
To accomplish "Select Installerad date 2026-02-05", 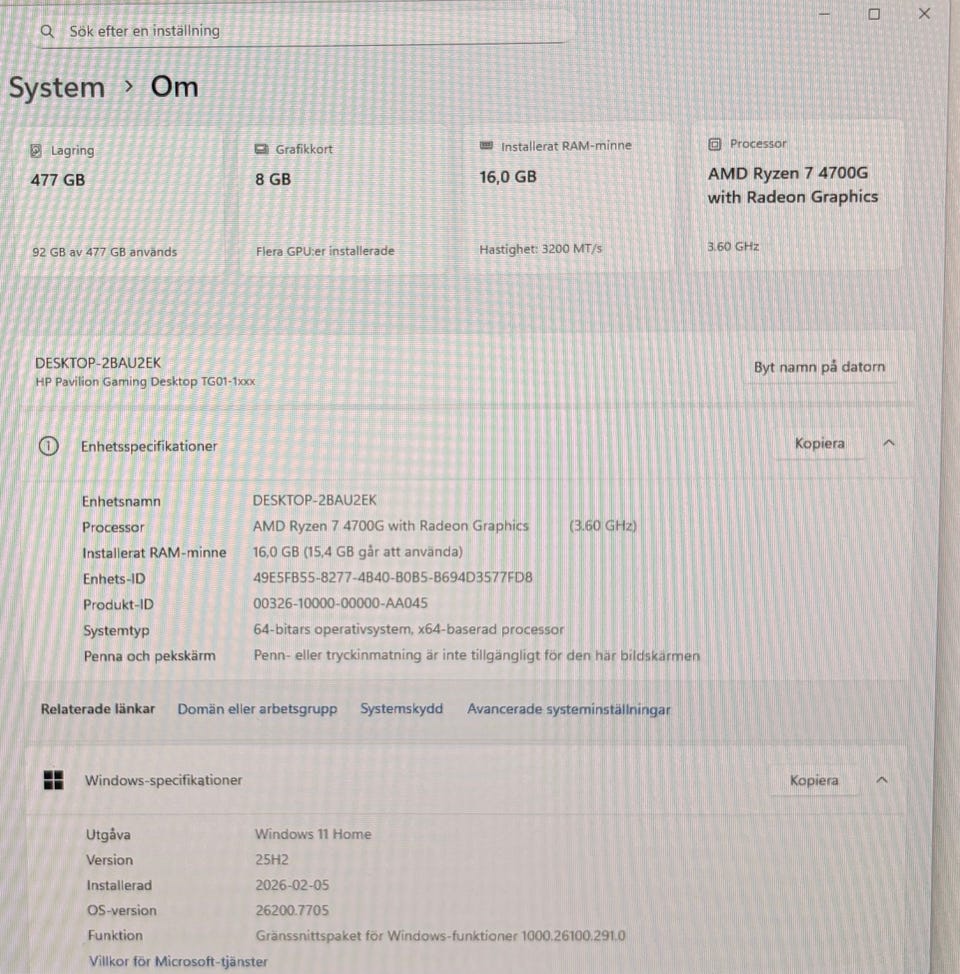I will 292,885.
